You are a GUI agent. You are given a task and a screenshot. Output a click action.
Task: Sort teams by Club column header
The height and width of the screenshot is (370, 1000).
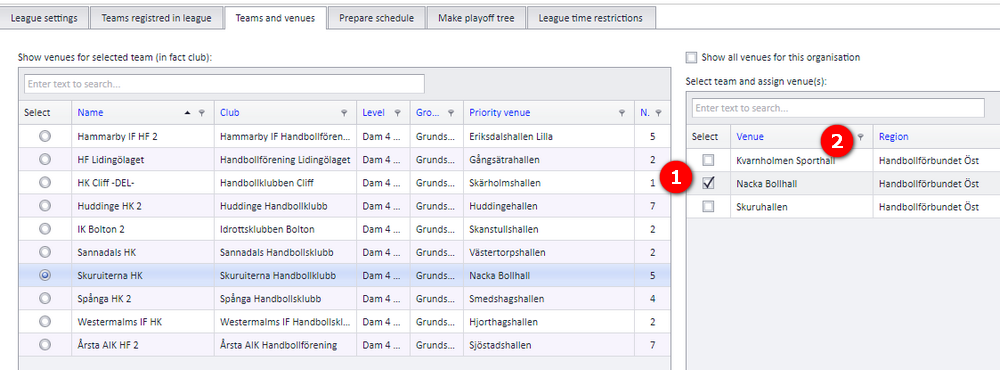[229, 113]
